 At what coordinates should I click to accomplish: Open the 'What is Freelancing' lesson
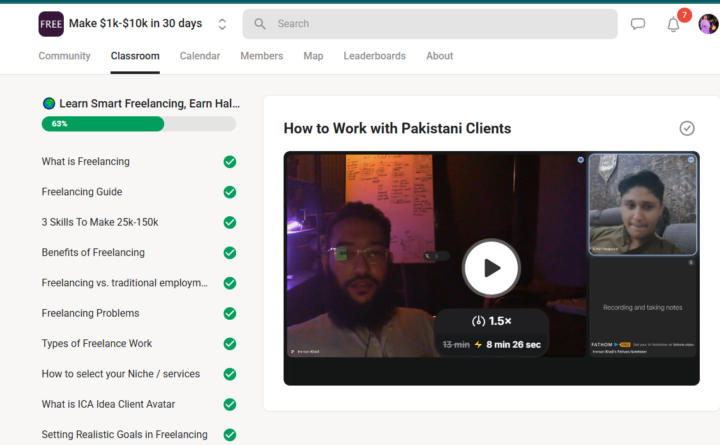pos(85,162)
